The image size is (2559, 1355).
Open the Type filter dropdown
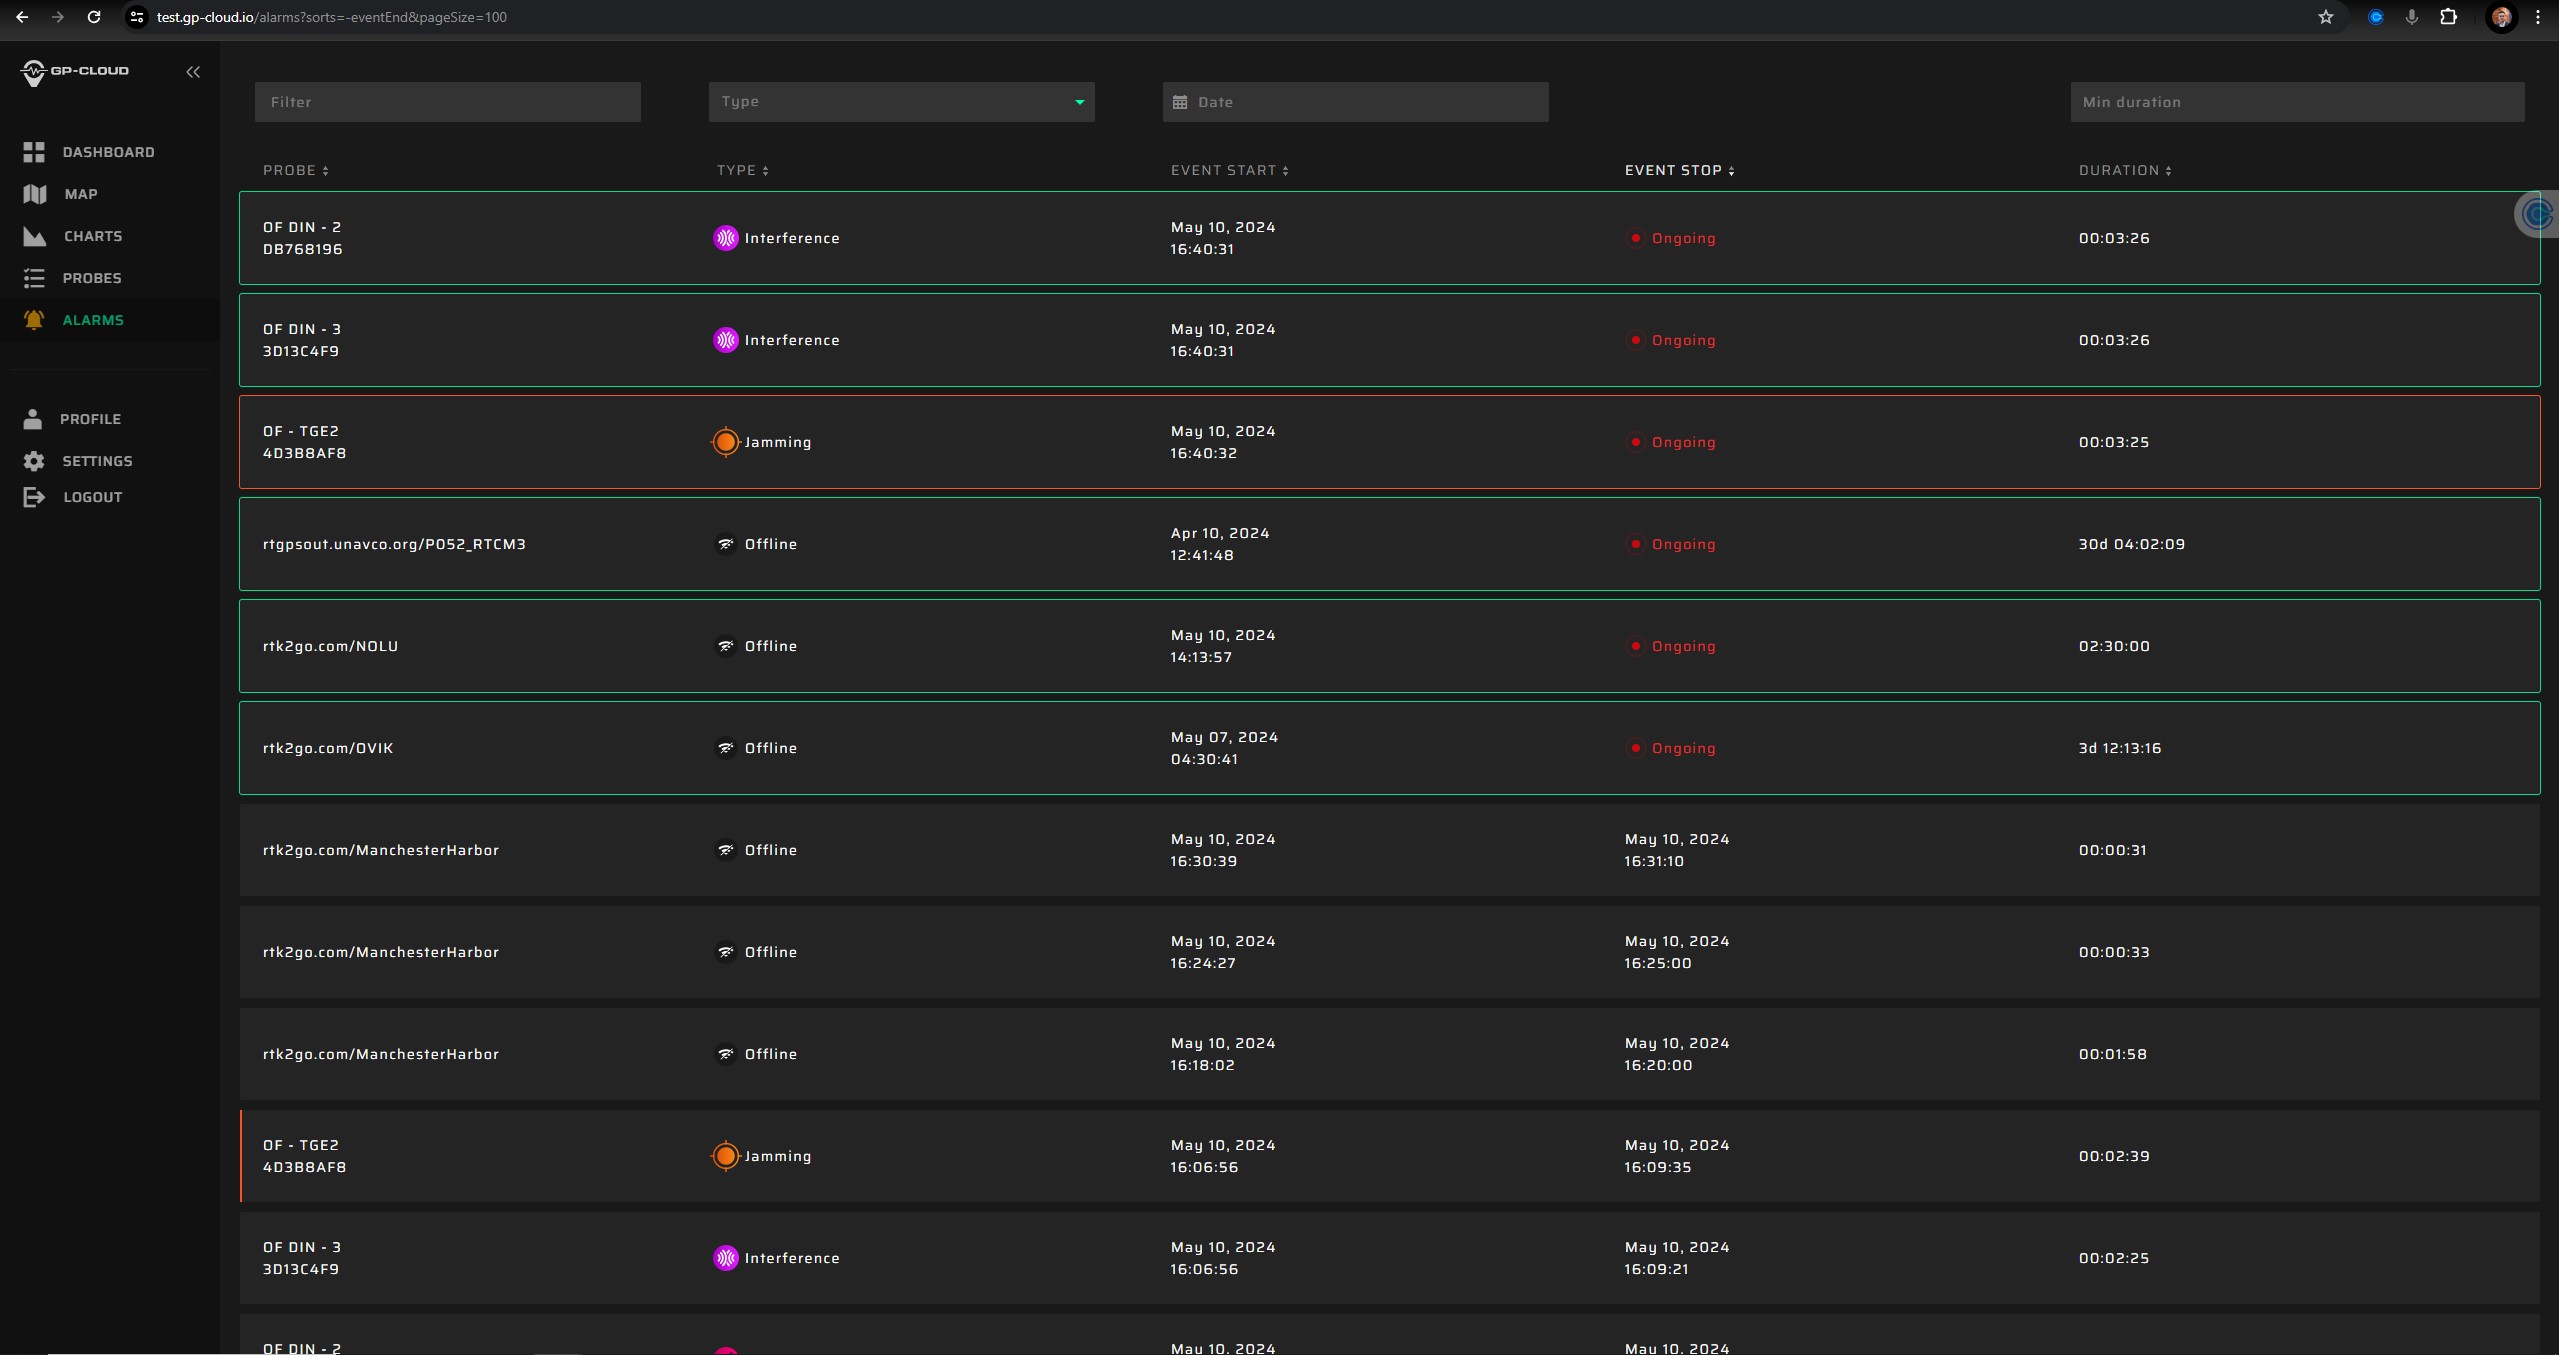900,102
